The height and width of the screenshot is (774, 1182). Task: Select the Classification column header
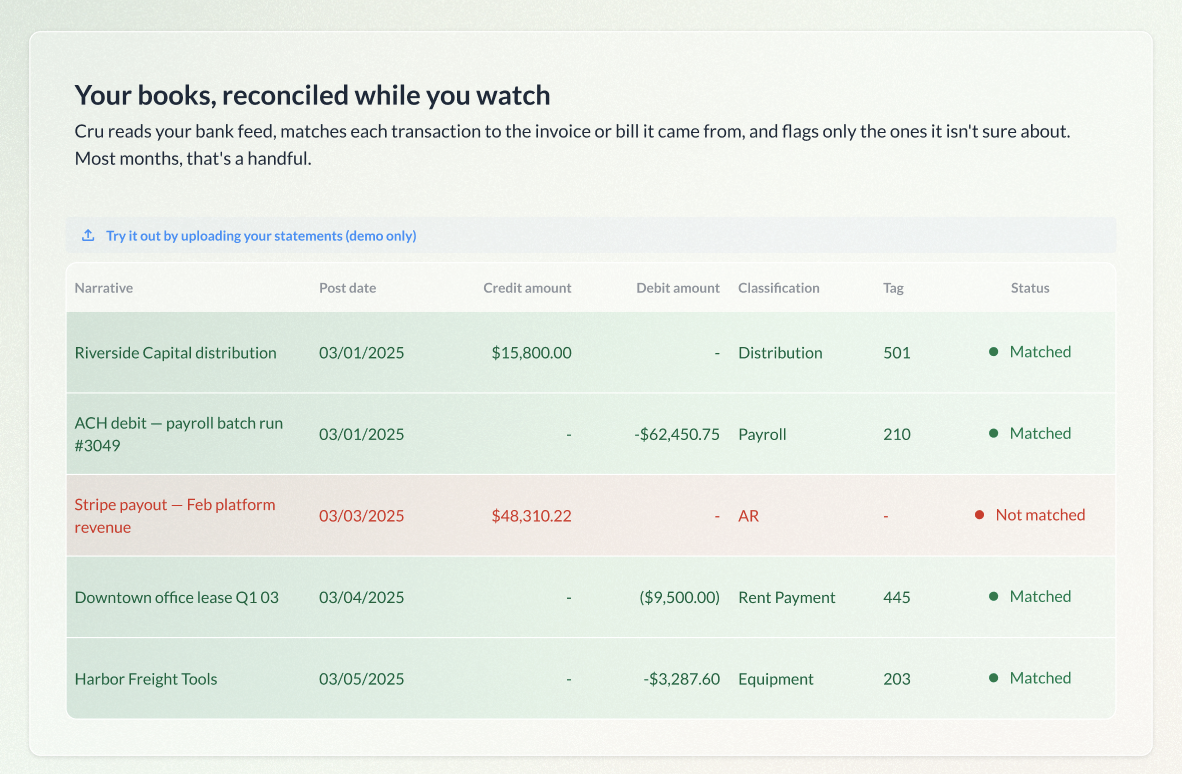[779, 288]
